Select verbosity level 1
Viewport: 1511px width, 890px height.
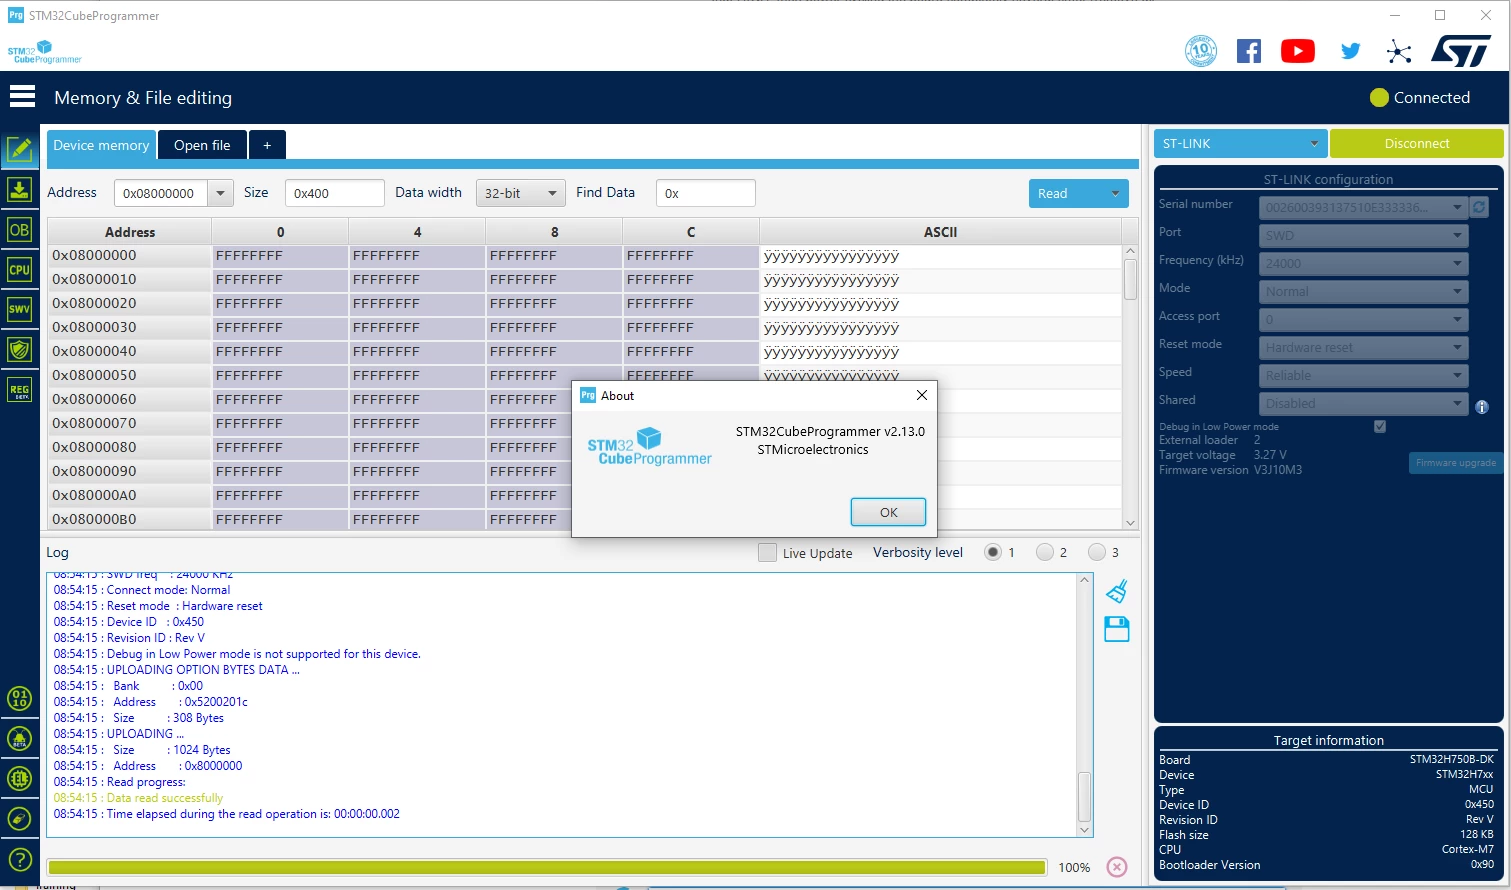pos(993,552)
